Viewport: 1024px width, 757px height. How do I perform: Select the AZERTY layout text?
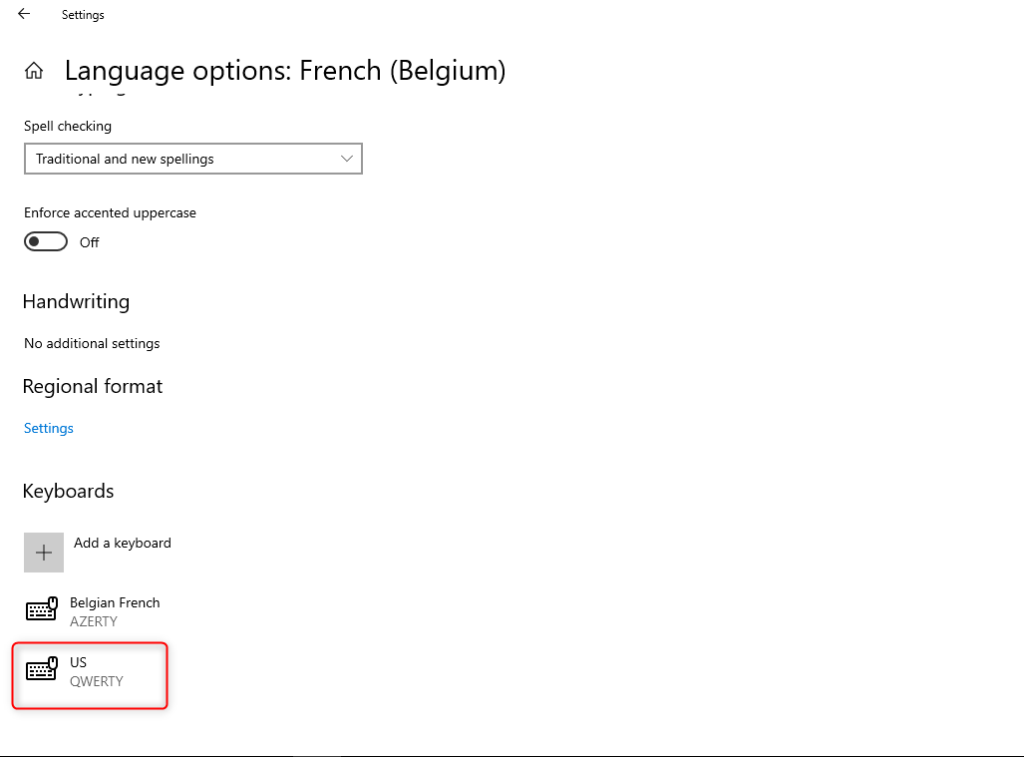pos(94,621)
